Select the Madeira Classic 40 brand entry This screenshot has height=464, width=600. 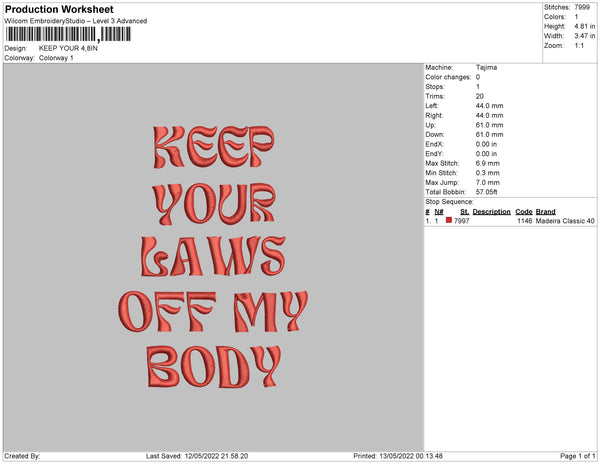coord(565,220)
